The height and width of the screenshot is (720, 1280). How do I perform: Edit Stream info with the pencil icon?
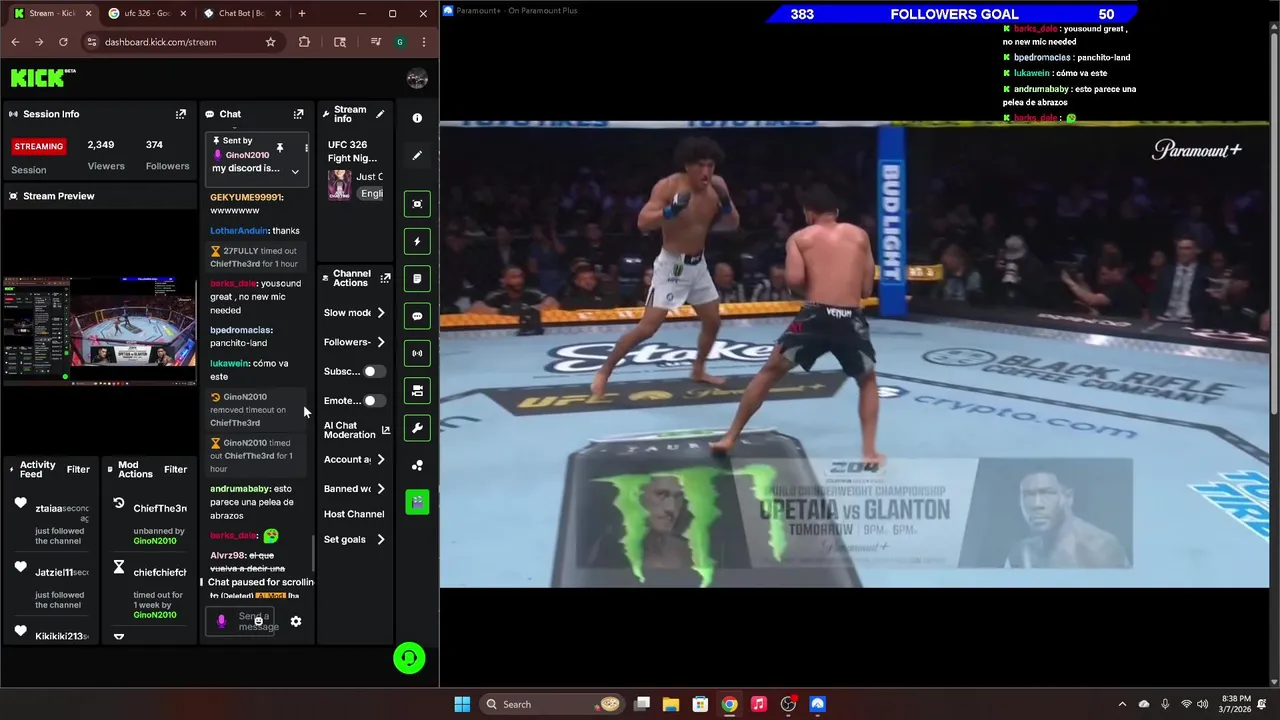[380, 114]
